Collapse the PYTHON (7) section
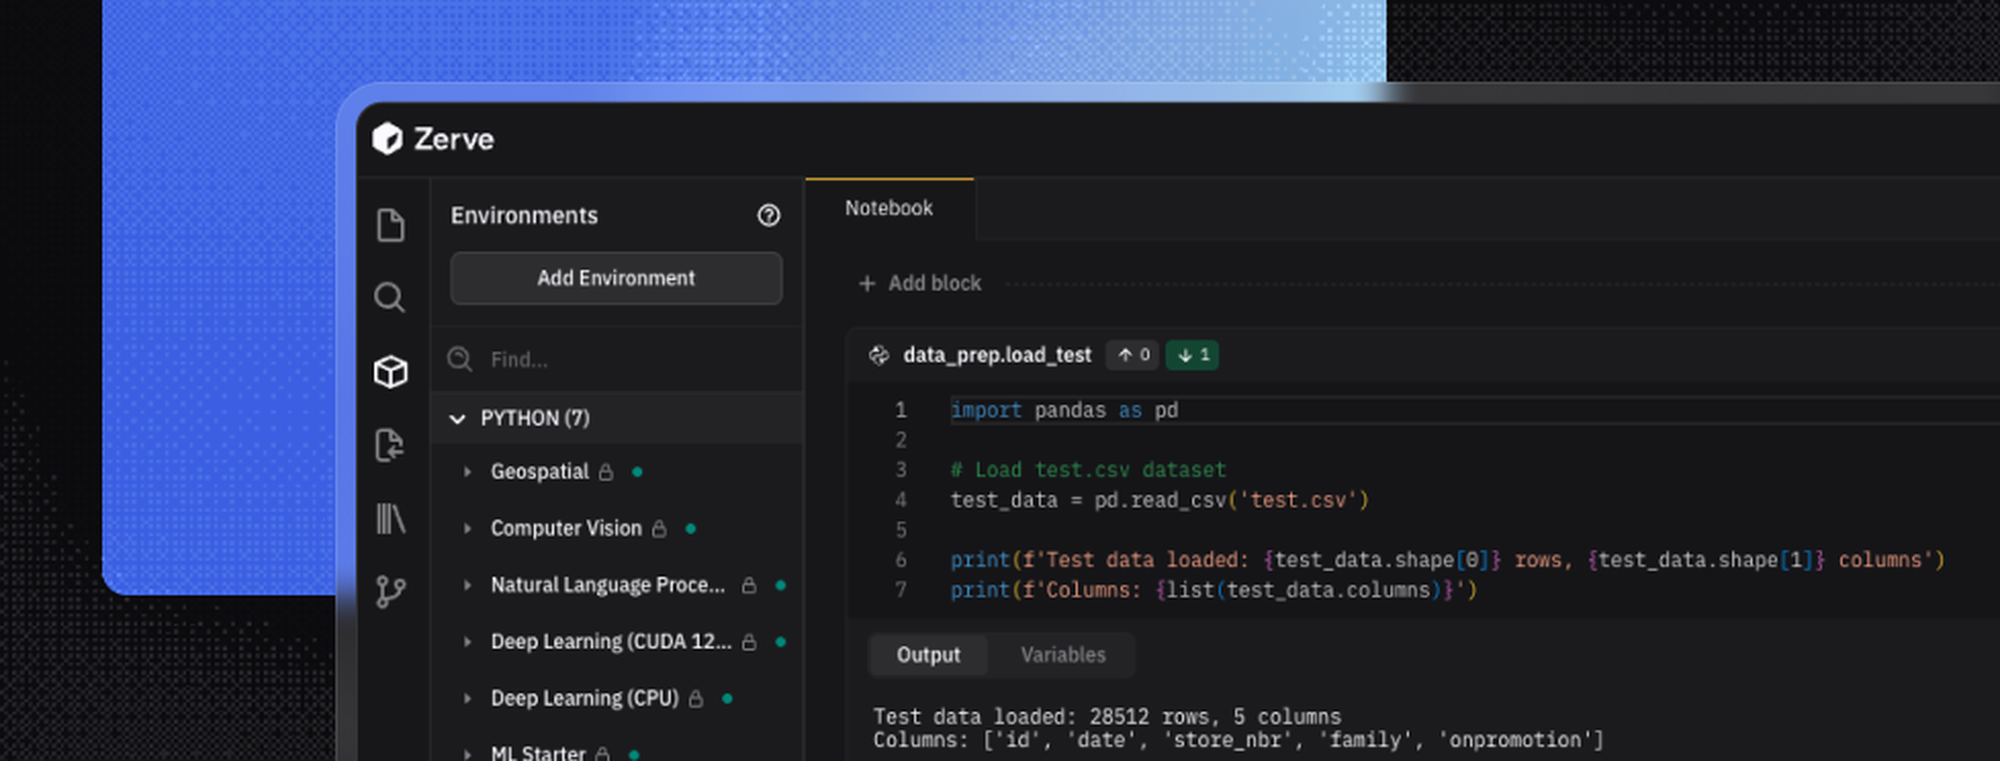 458,419
